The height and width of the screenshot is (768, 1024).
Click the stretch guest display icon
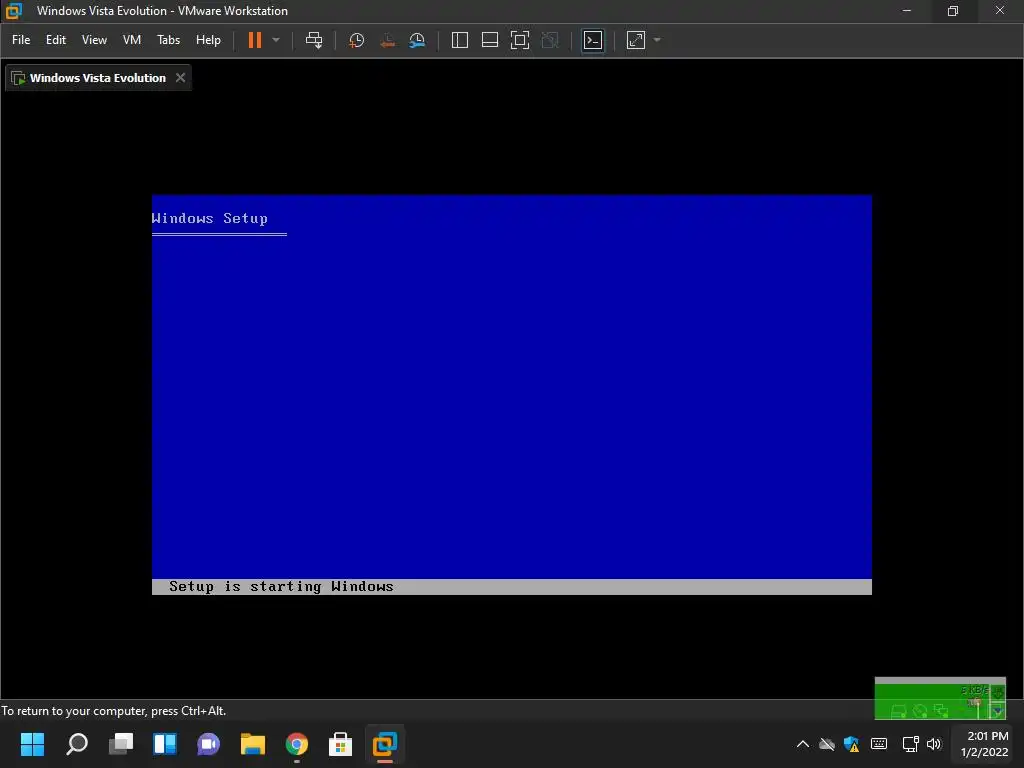[x=635, y=40]
